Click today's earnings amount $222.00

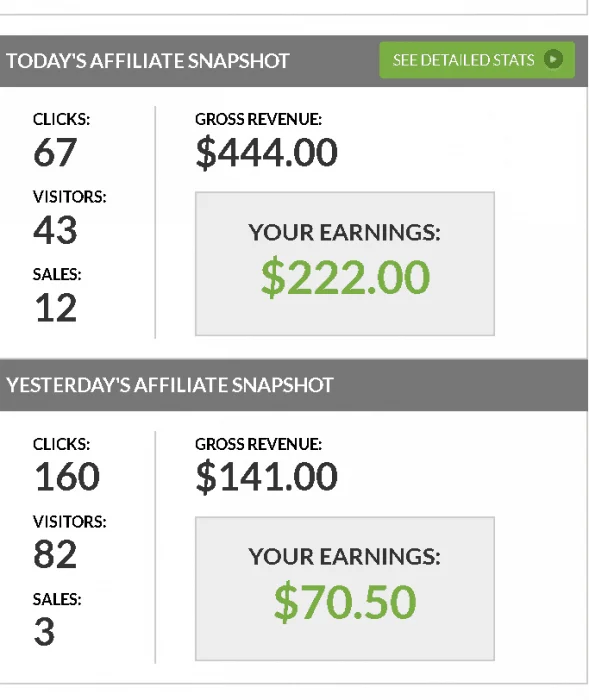345,278
